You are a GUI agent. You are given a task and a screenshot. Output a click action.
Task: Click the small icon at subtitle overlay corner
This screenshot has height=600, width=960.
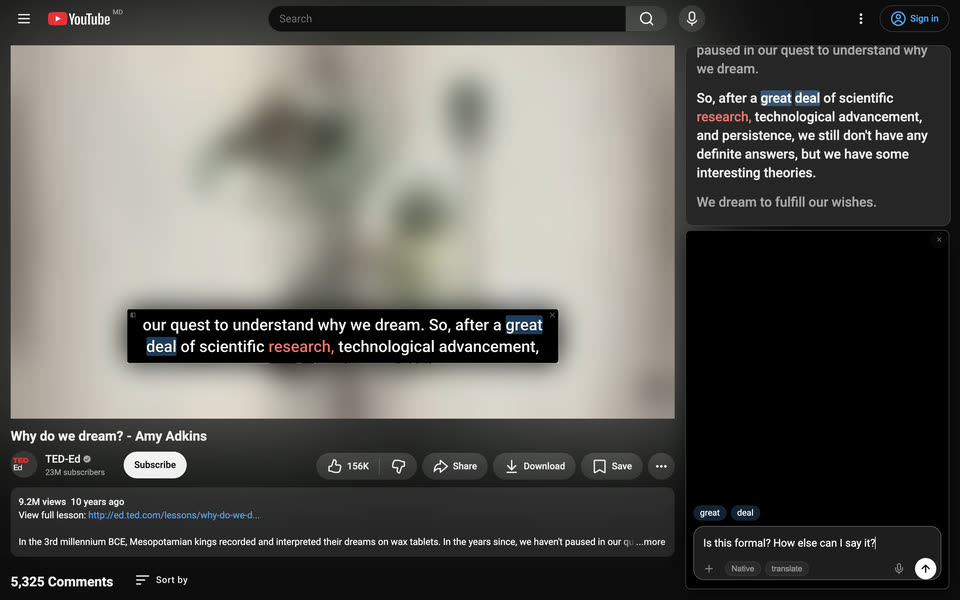133,315
